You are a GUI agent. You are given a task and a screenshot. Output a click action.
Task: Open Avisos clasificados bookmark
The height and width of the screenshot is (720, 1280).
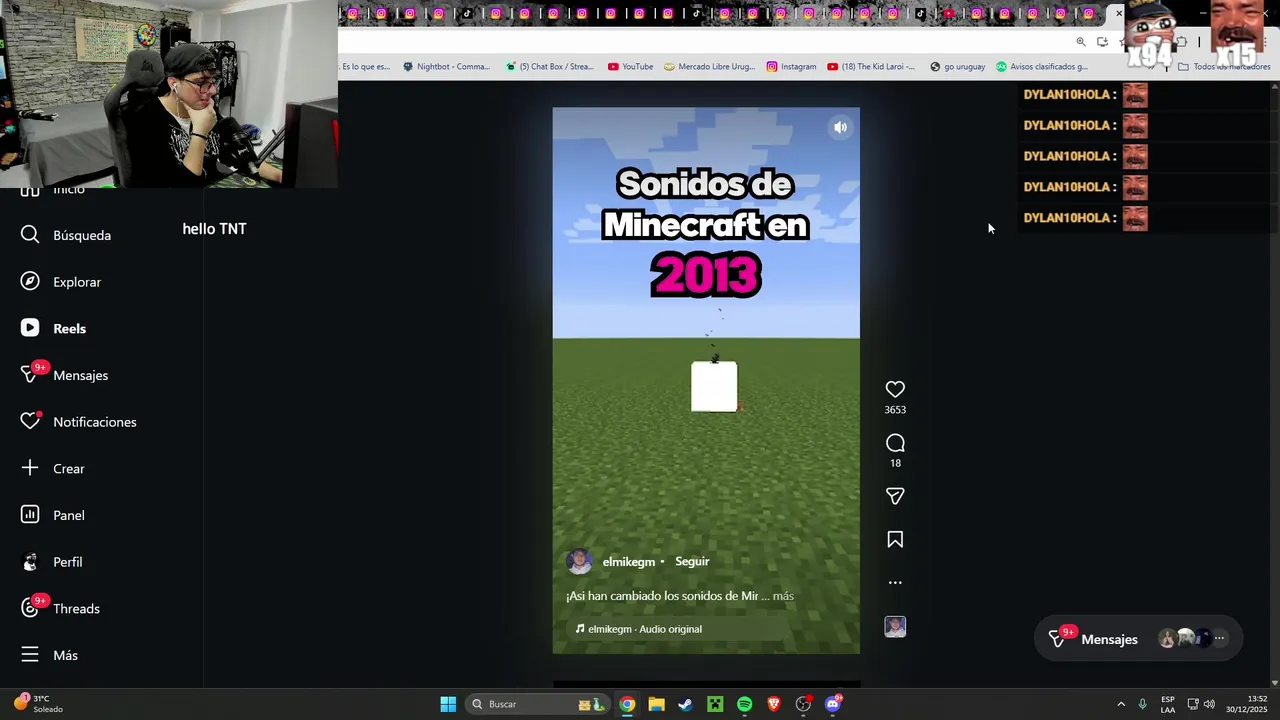click(x=1041, y=67)
